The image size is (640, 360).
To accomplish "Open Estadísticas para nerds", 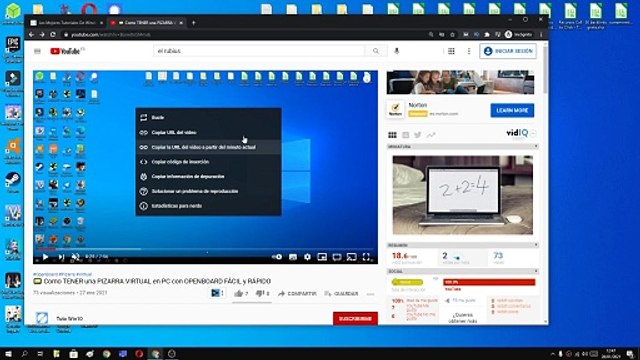I will click(x=208, y=206).
